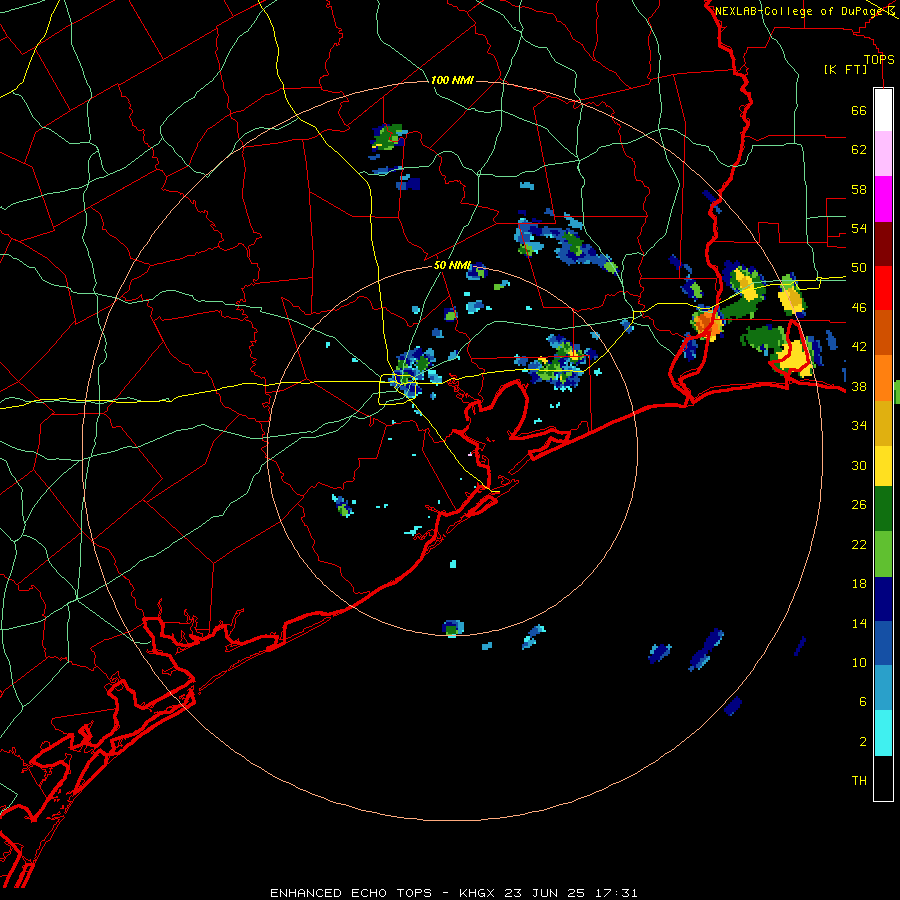Image resolution: width=900 pixels, height=900 pixels.
Task: Click the 22 value on the legend
Action: coord(859,544)
